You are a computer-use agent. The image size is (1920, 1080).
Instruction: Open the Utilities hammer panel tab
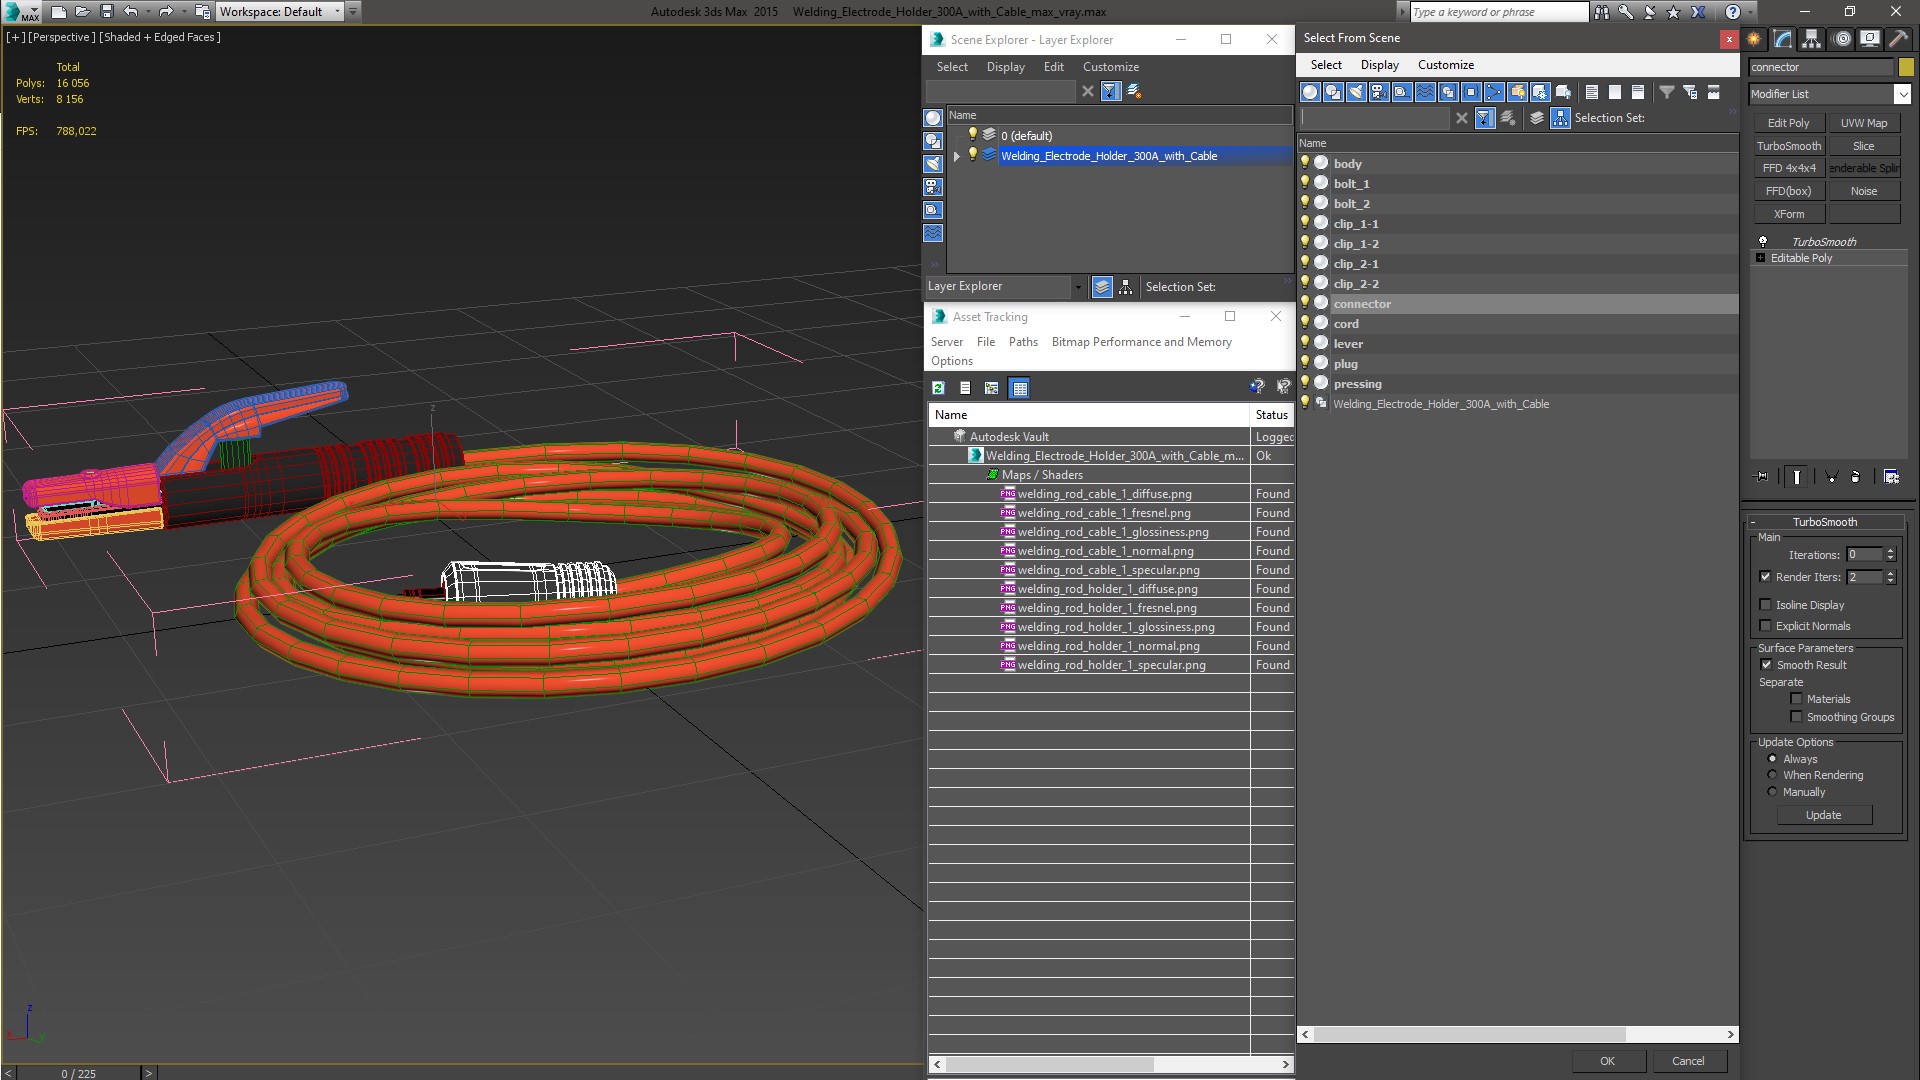pyautogui.click(x=1898, y=39)
